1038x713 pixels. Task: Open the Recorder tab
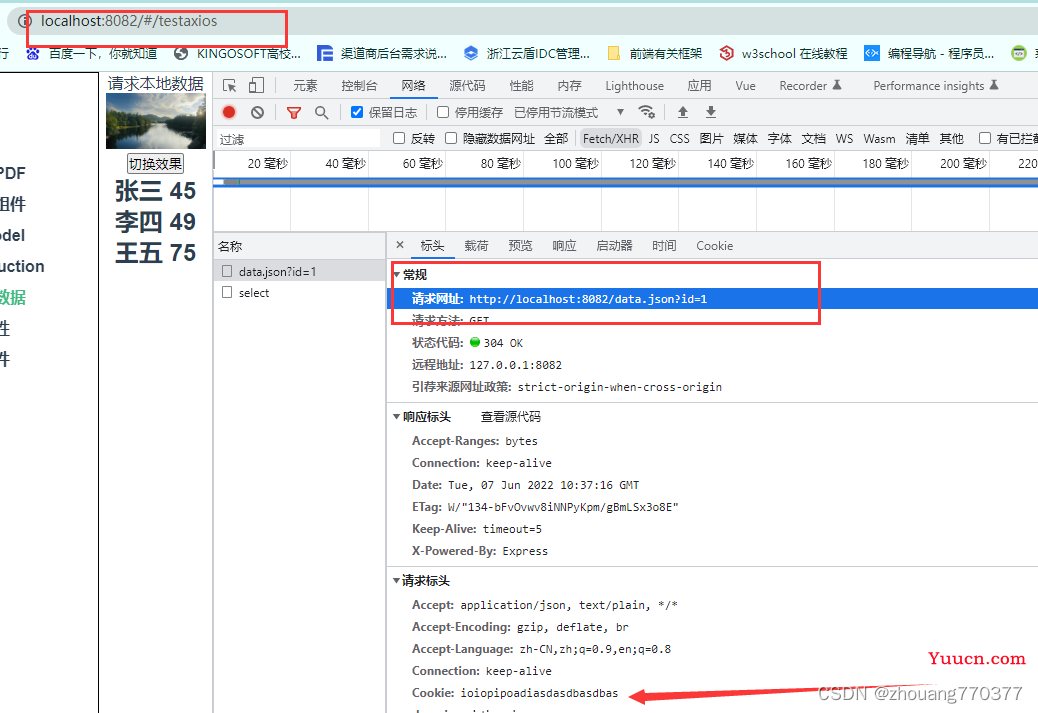tap(810, 85)
